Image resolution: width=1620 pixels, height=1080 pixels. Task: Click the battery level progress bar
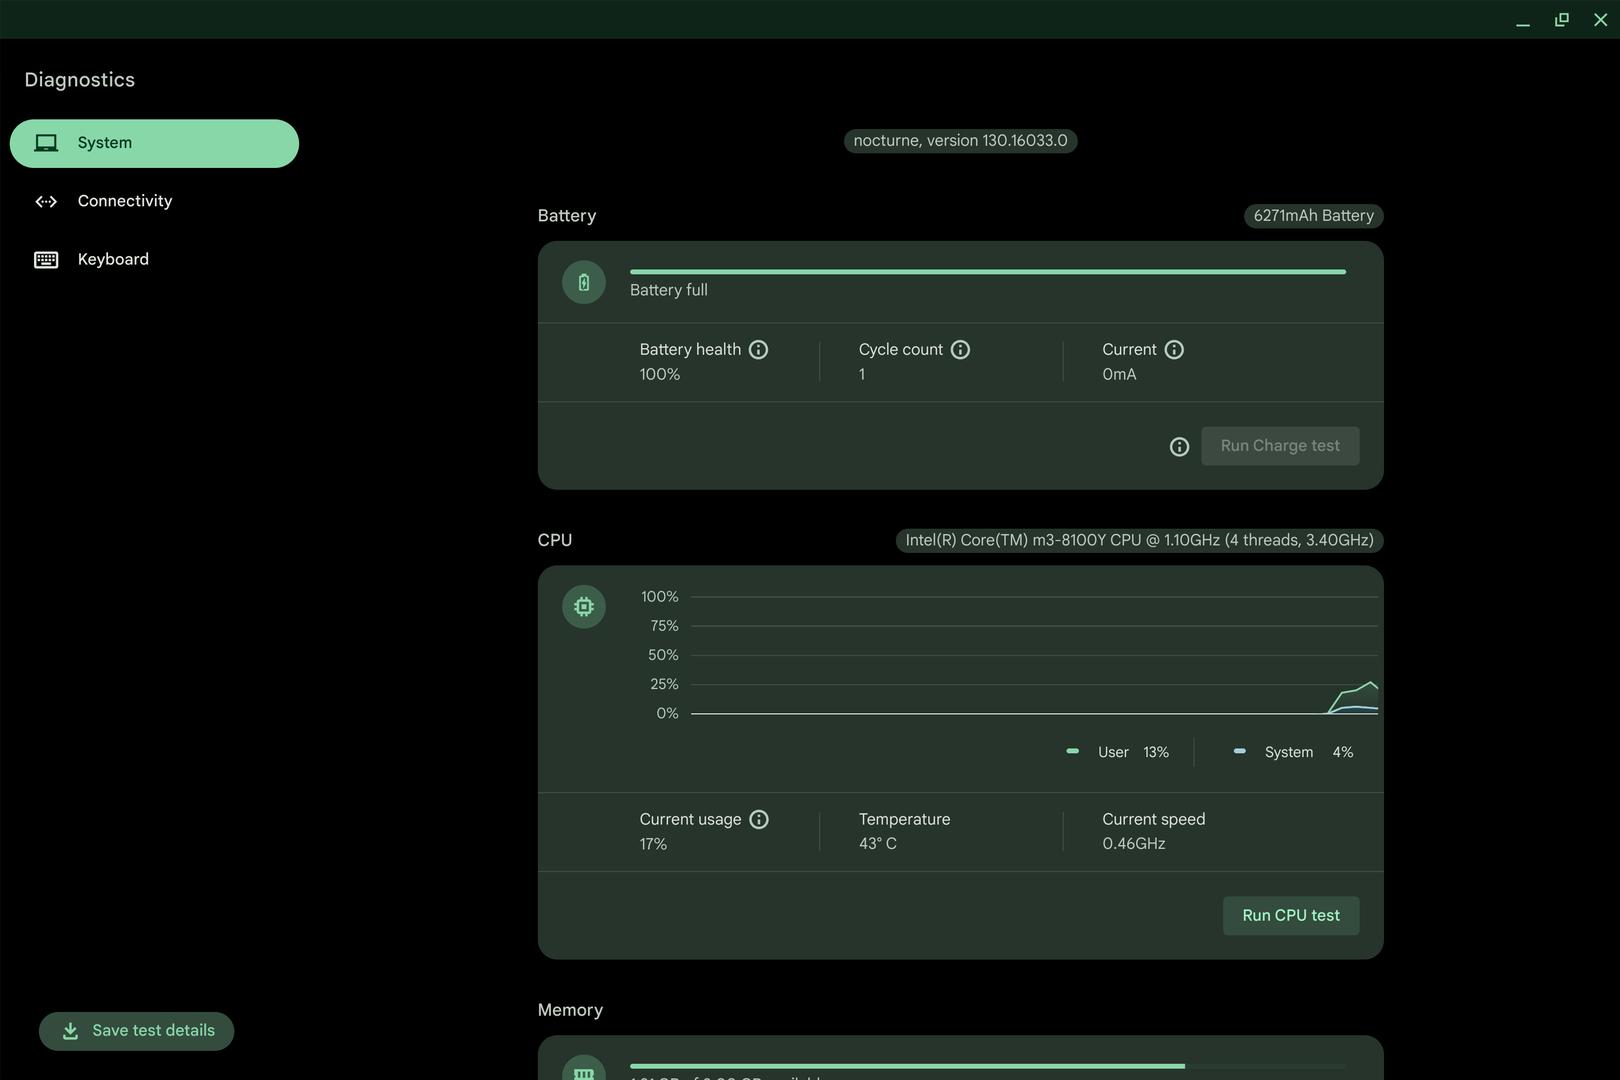click(x=987, y=271)
